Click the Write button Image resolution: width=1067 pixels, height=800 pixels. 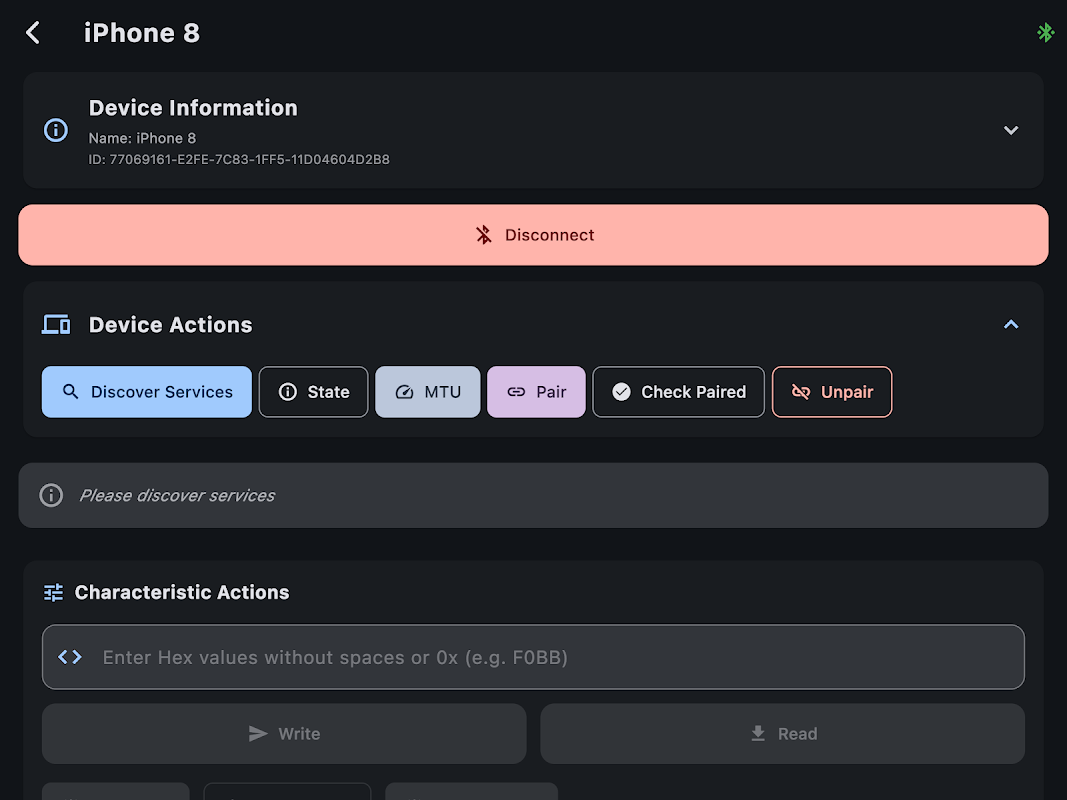pos(284,733)
